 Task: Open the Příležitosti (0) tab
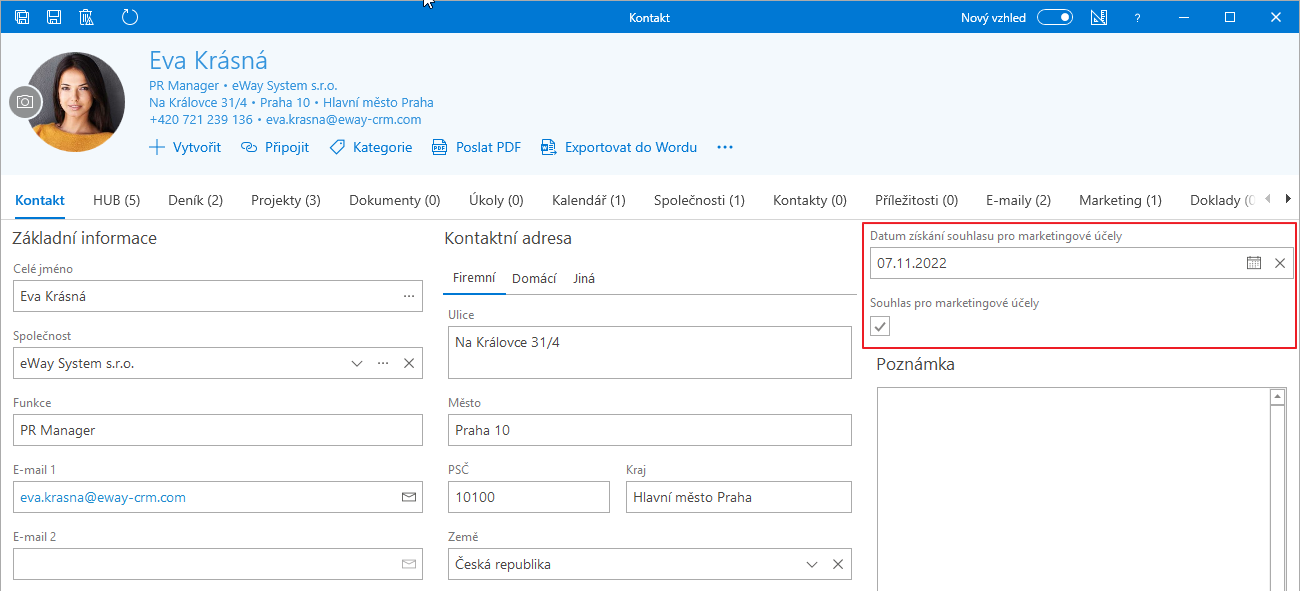point(916,200)
